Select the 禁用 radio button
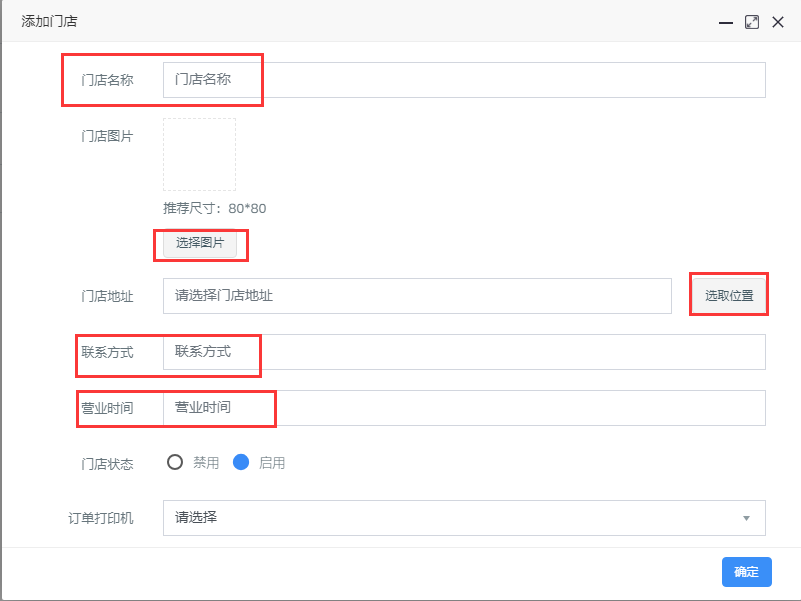This screenshot has height=601, width=801. click(175, 462)
